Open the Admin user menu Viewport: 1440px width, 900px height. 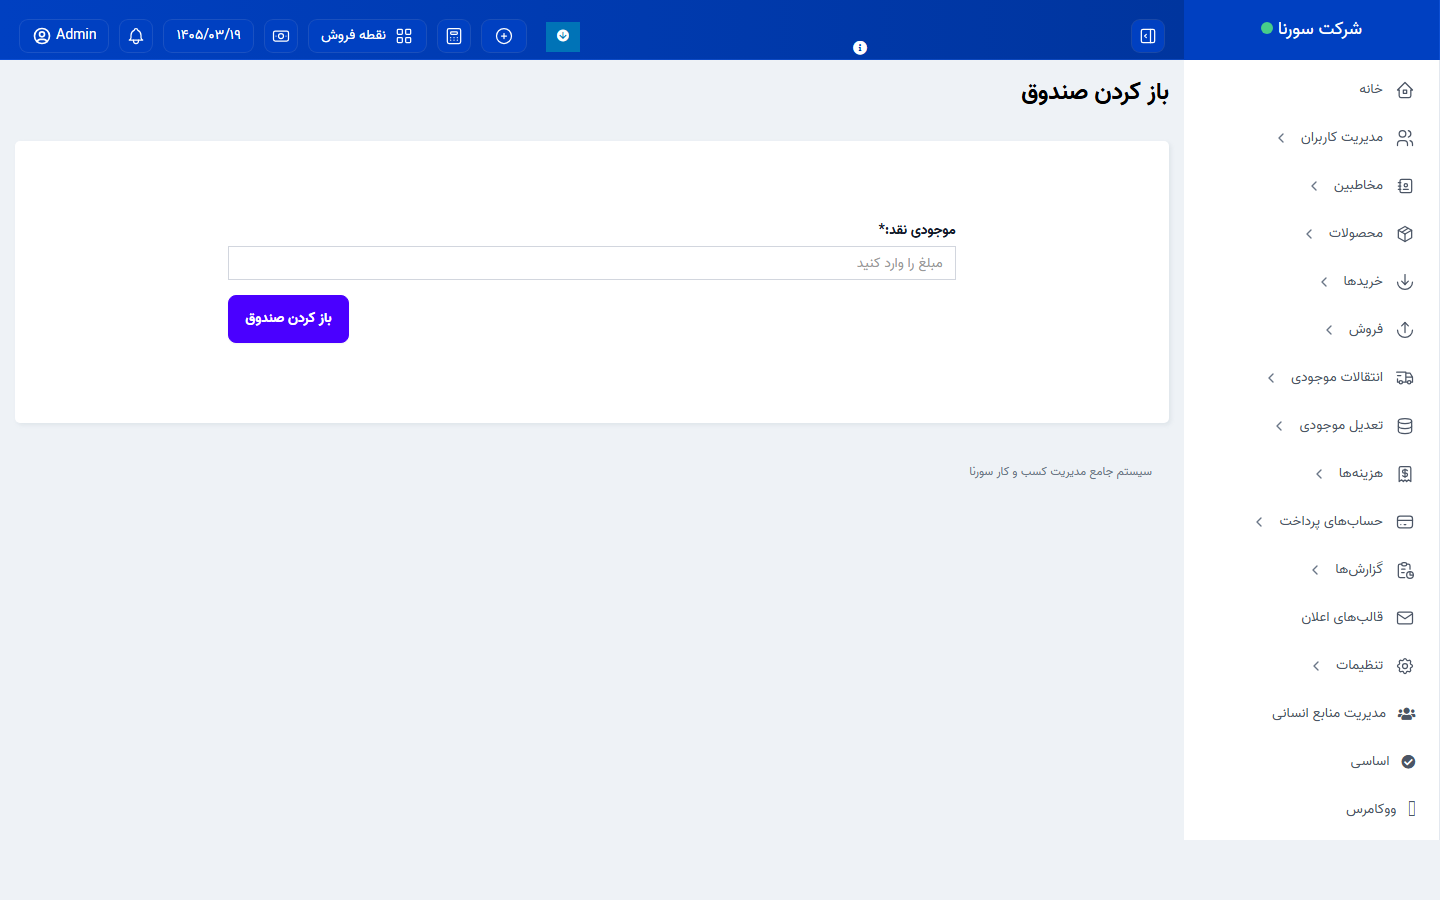pyautogui.click(x=64, y=36)
